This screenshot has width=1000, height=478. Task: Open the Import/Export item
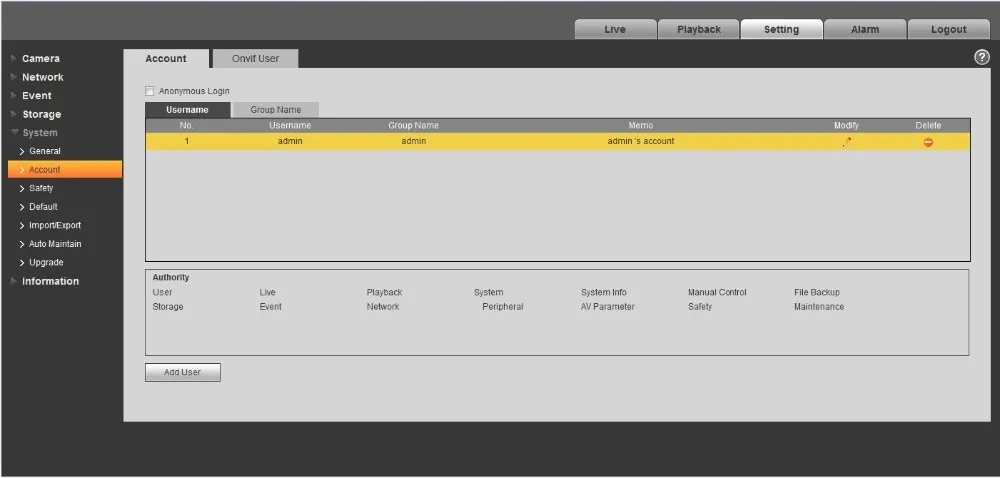[55, 225]
